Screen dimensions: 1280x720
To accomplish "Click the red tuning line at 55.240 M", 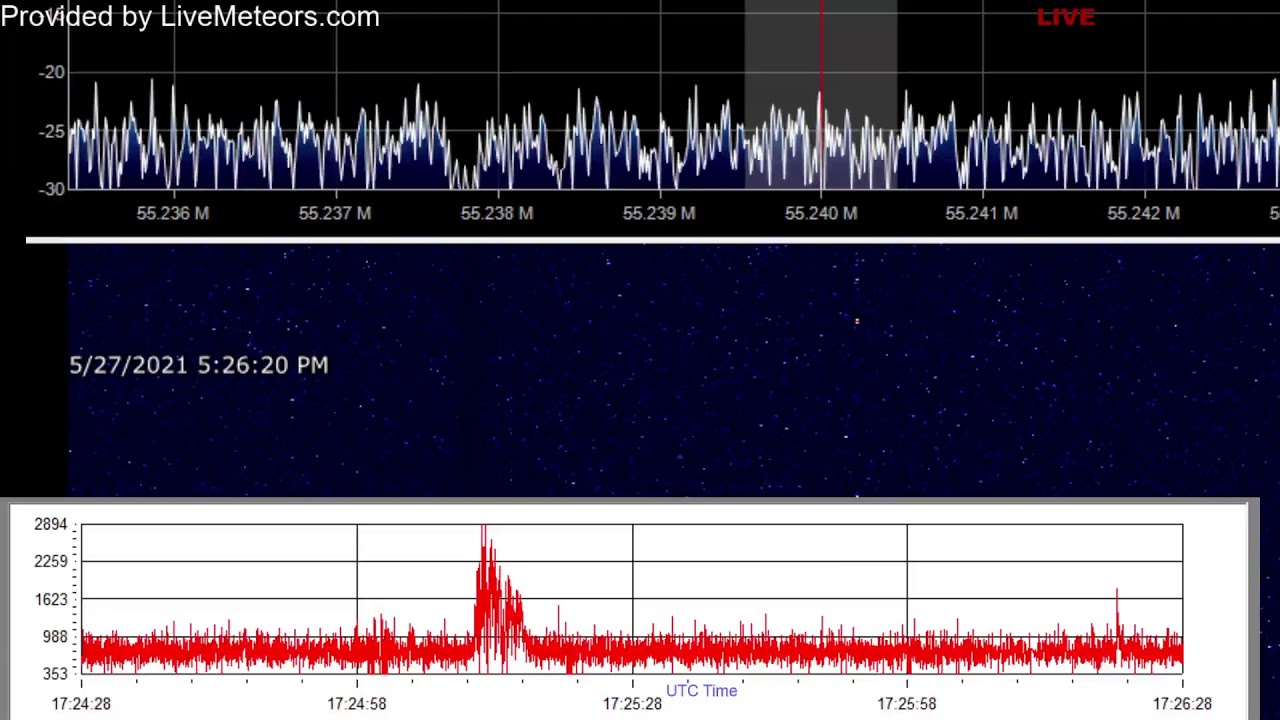I will 821,95.
